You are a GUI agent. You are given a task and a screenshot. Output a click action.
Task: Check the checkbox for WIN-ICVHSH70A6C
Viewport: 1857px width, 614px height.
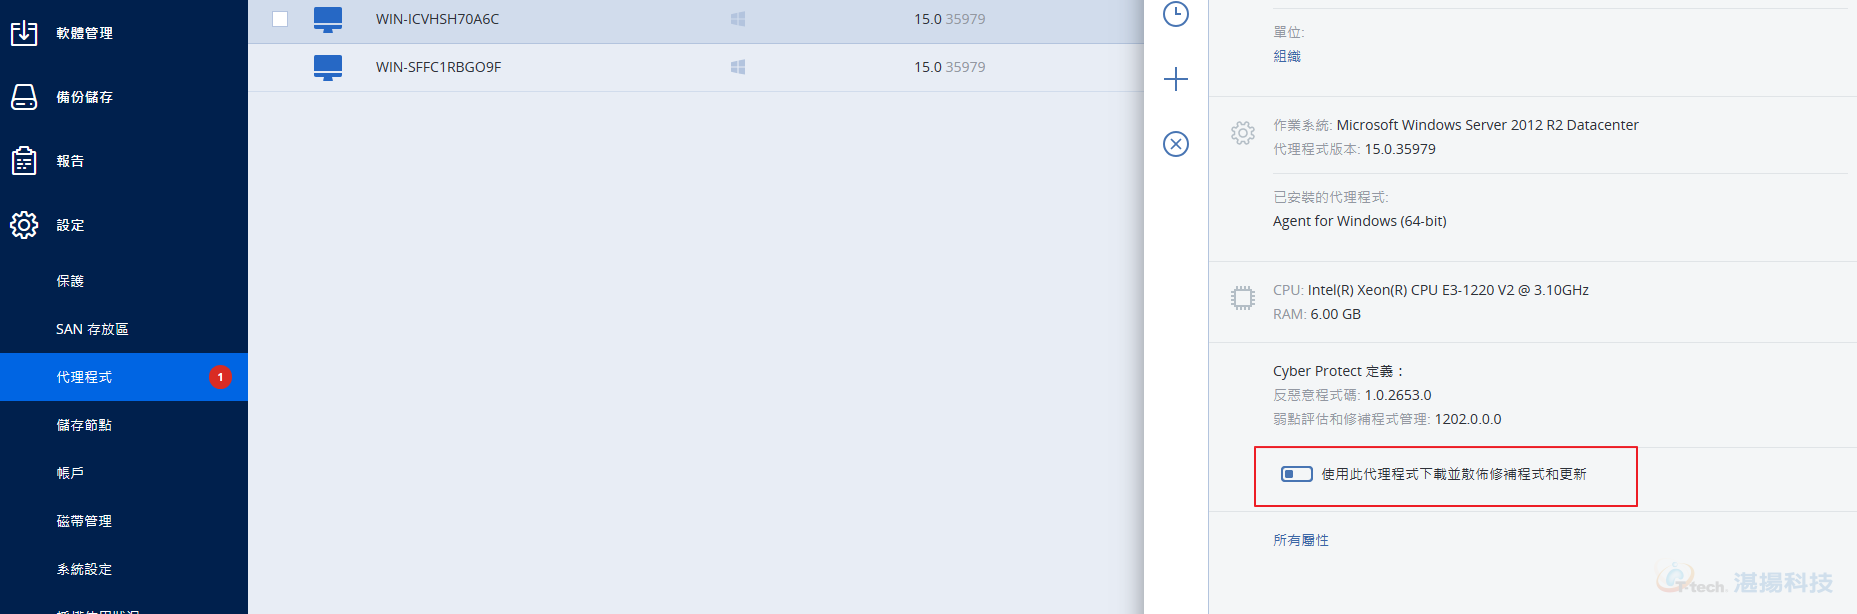280,19
